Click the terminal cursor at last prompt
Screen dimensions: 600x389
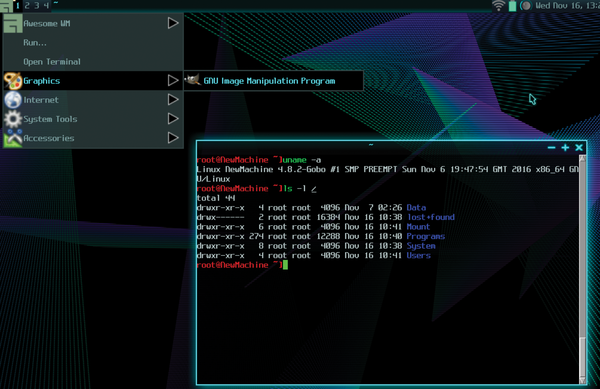coord(285,265)
